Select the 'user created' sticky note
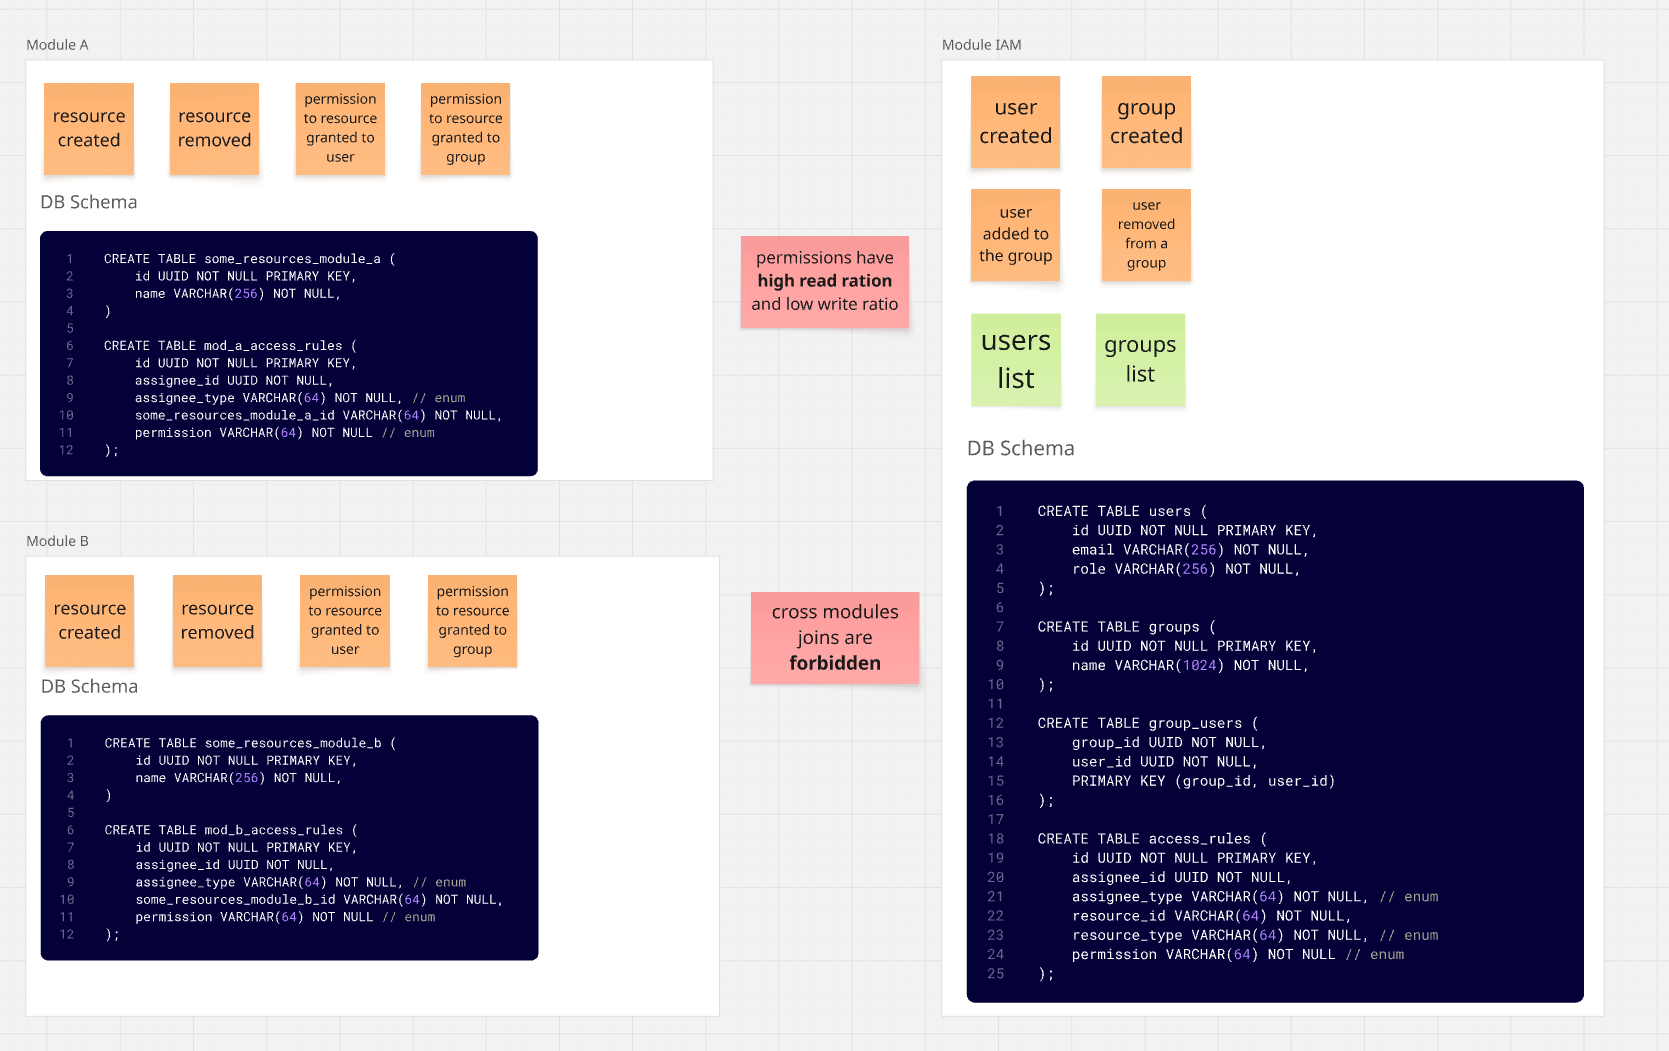Screen dimensions: 1669x1051 [1015, 122]
